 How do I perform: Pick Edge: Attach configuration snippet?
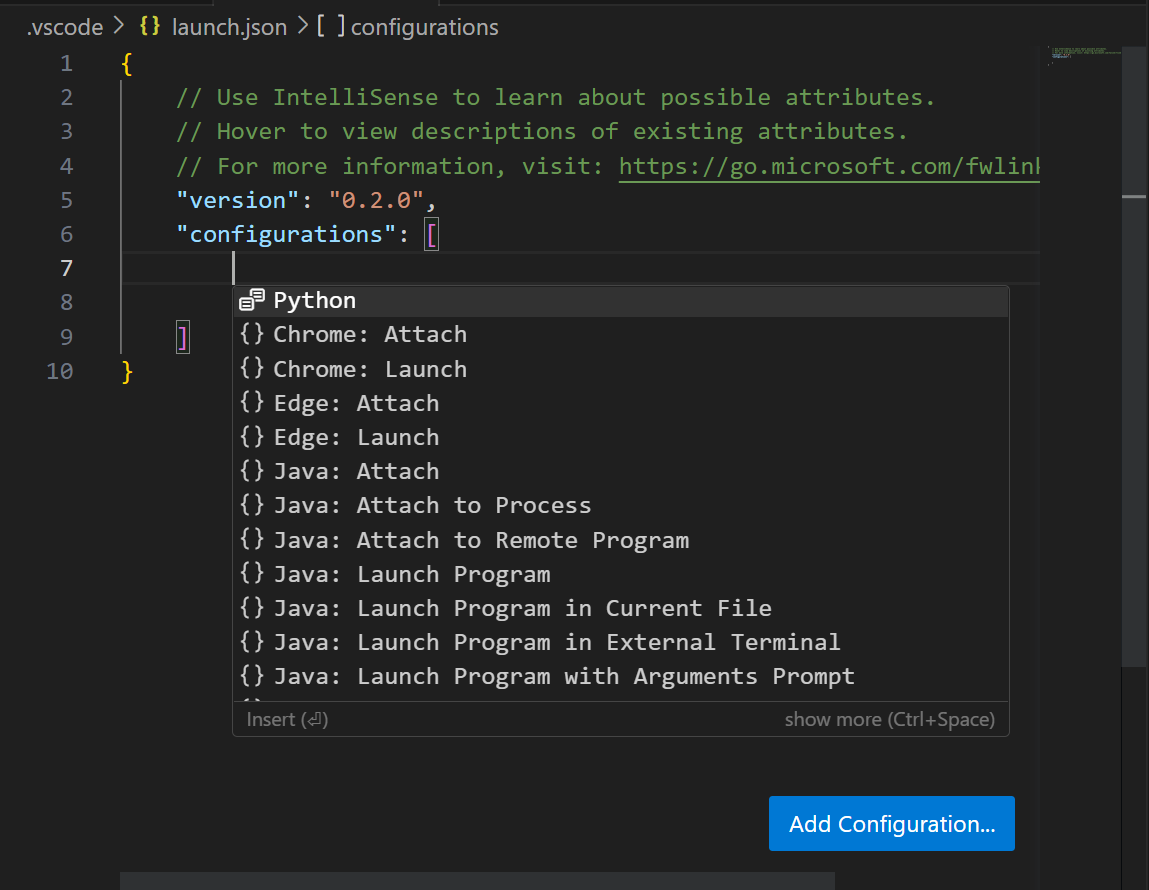click(x=621, y=403)
